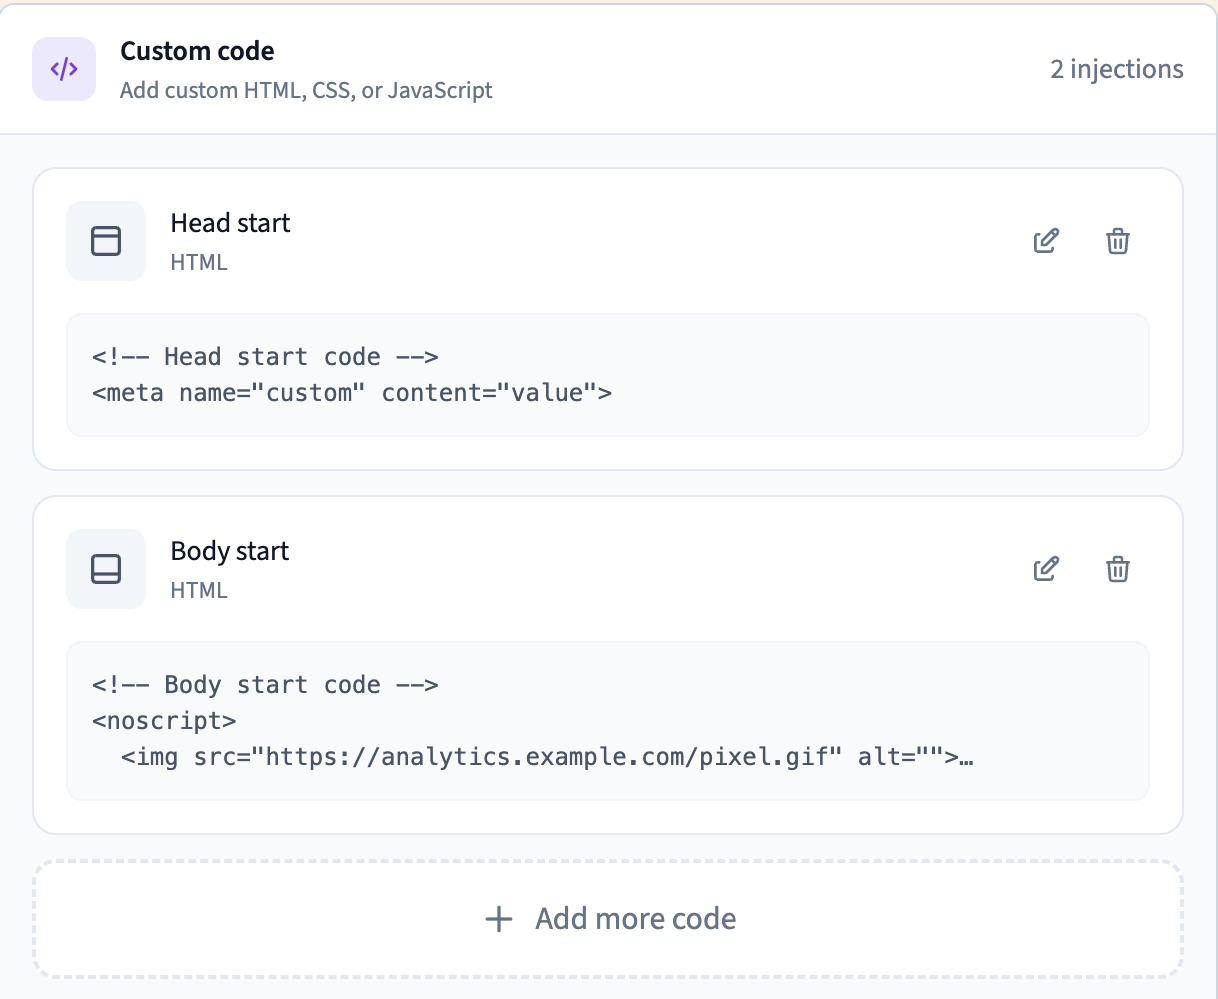Select the Body start HTML label
The image size is (1218, 999).
pos(199,590)
